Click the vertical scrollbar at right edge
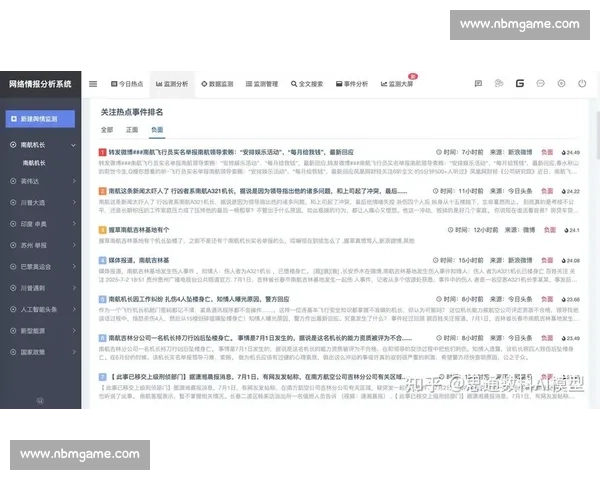The width and height of the screenshot is (600, 480). [x=598, y=134]
